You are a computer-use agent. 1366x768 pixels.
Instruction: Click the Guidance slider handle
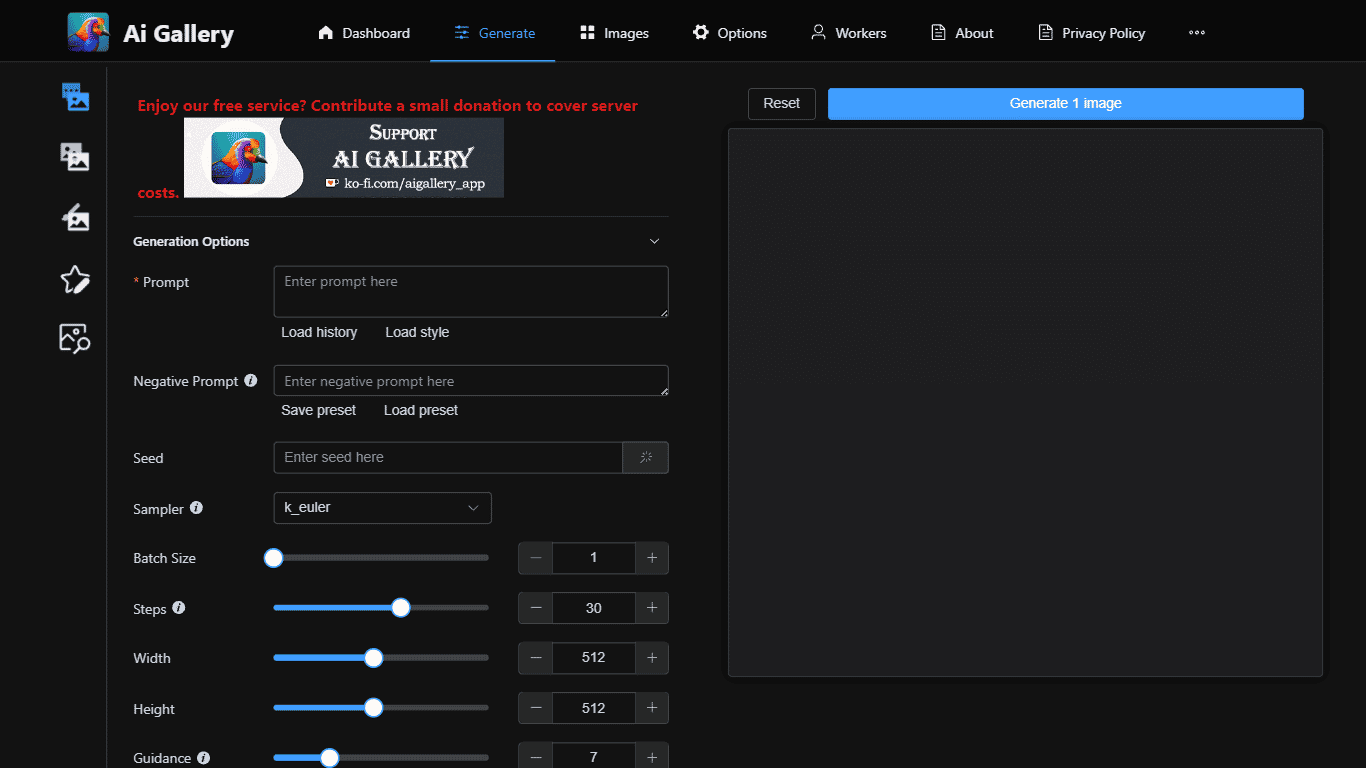329,757
